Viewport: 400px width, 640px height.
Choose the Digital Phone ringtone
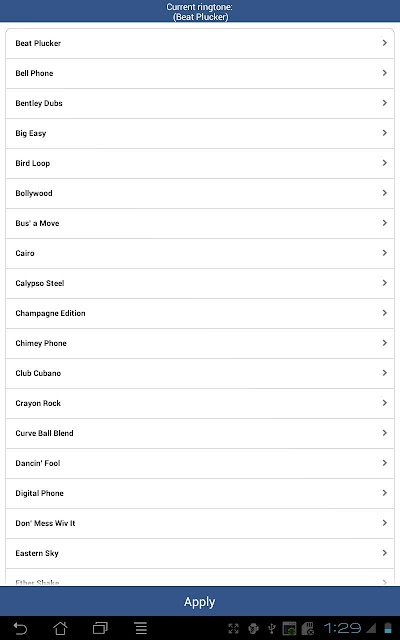(200, 493)
